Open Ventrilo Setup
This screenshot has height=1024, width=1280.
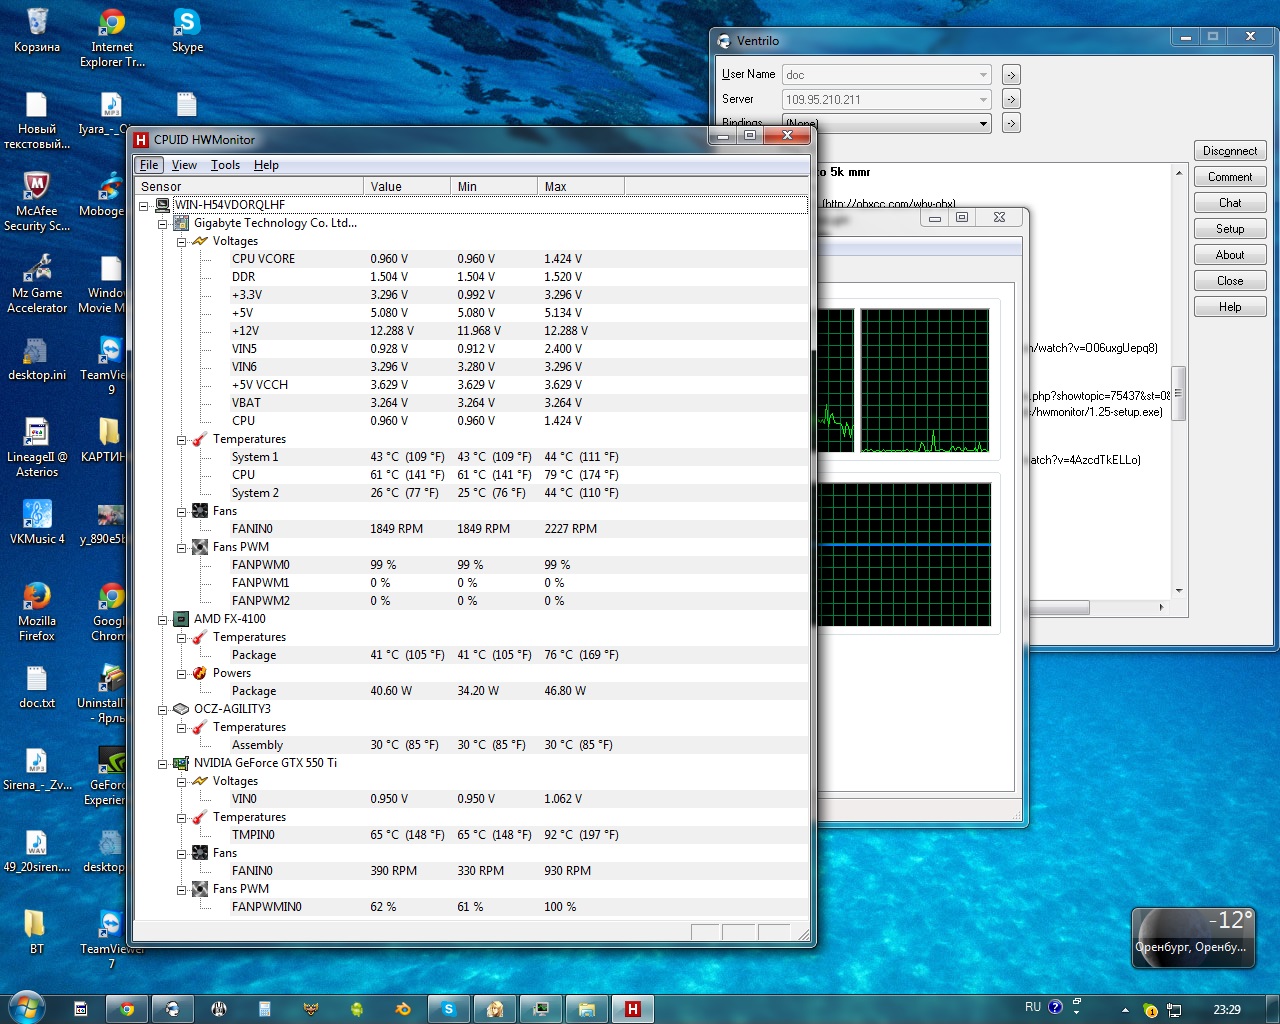[1230, 229]
